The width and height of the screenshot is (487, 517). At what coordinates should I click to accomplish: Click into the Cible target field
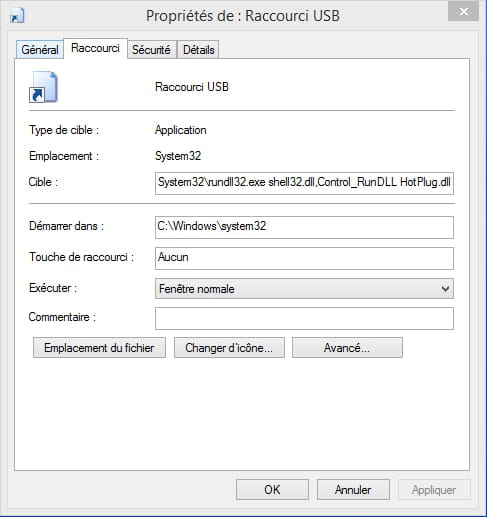(304, 183)
